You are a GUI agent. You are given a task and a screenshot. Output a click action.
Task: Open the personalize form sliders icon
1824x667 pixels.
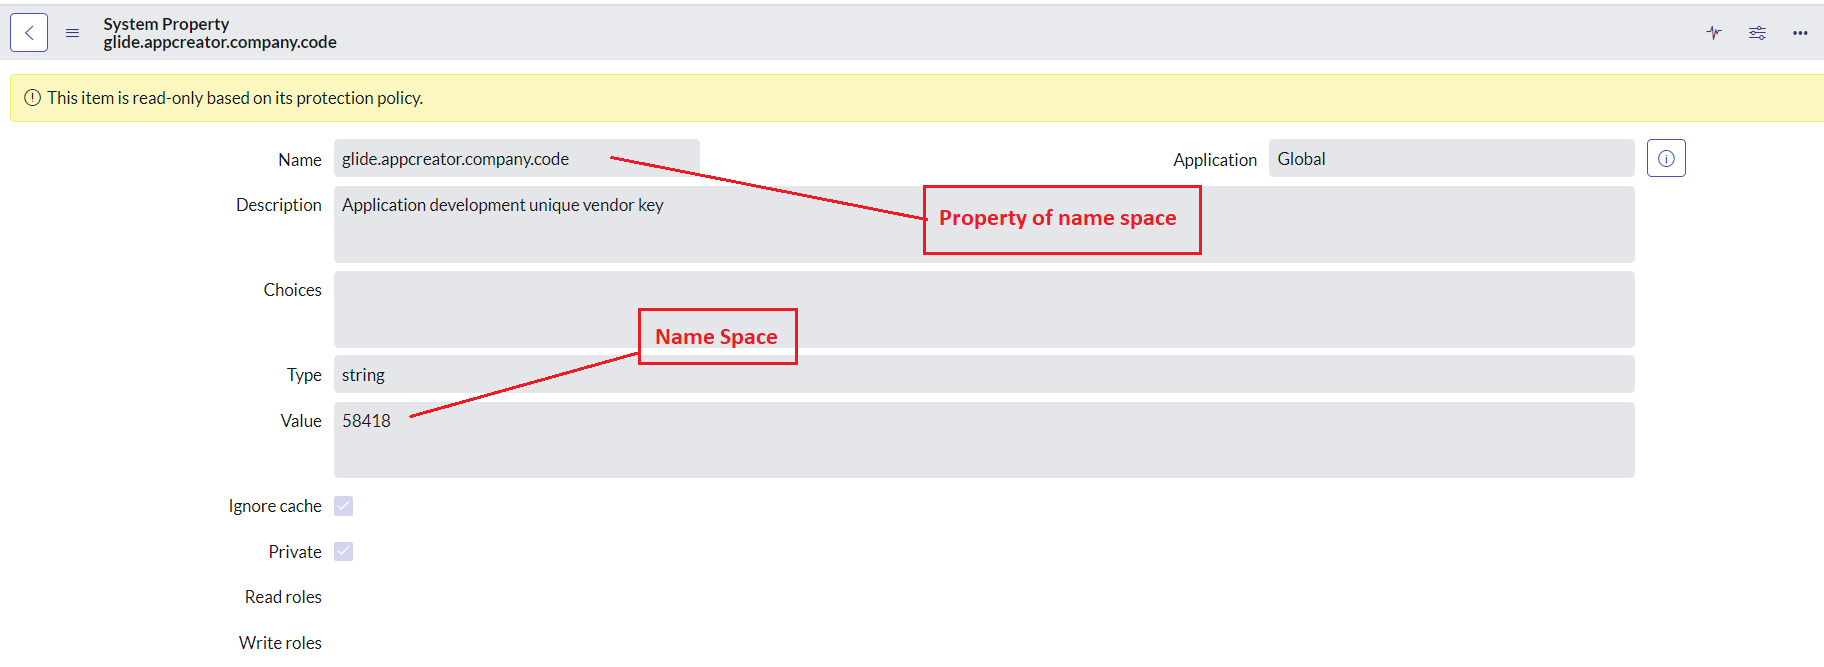[1757, 33]
